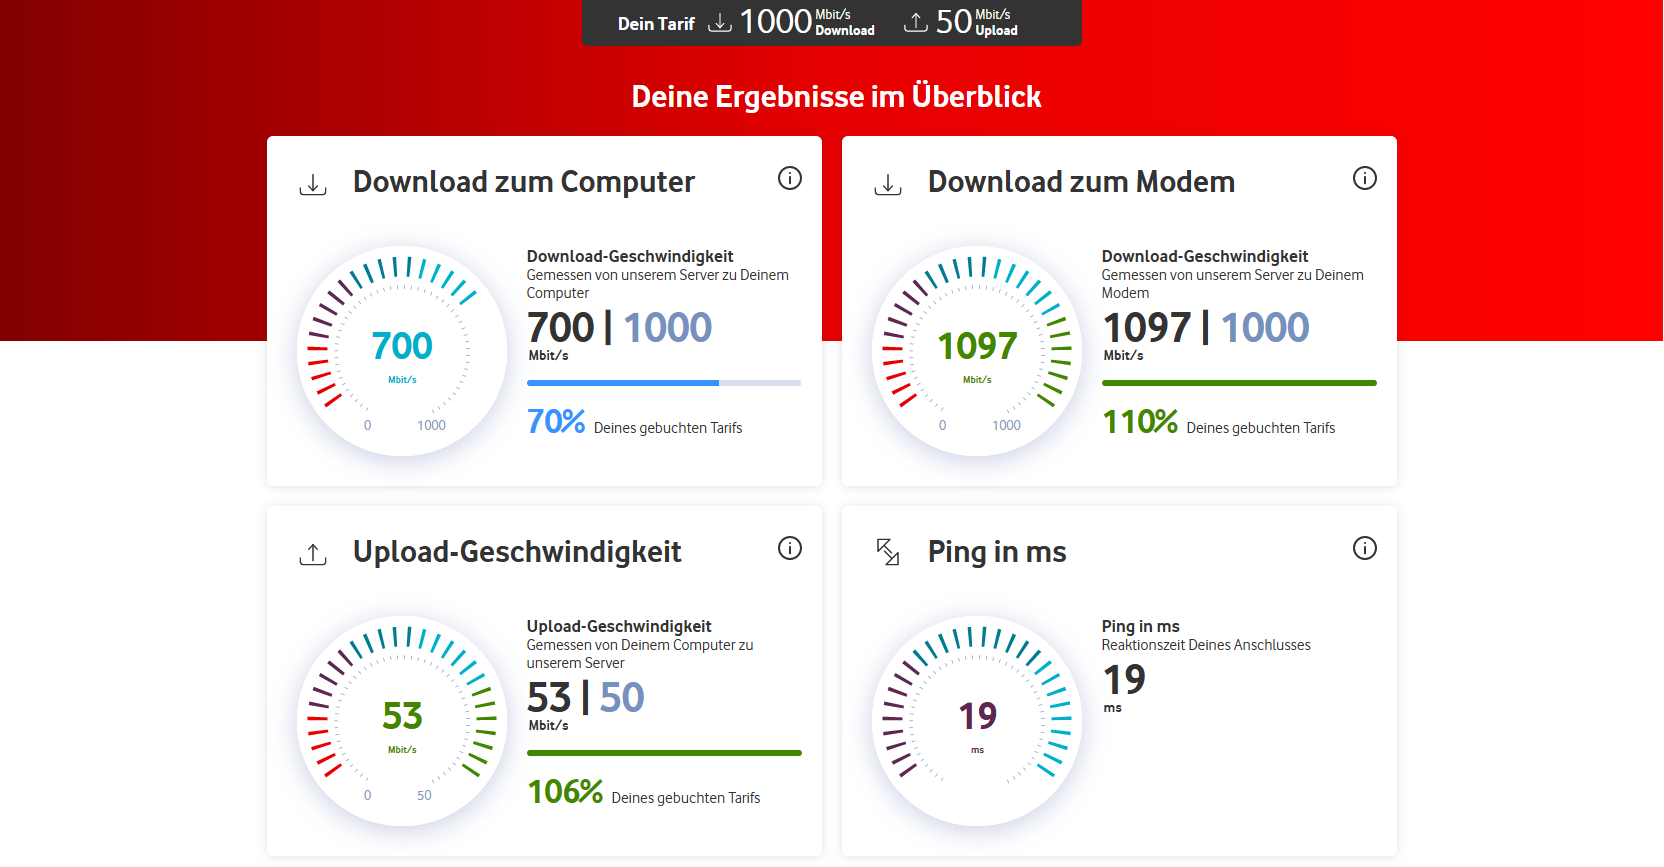
Task: Open info for Download zum Computer
Action: pyautogui.click(x=790, y=178)
